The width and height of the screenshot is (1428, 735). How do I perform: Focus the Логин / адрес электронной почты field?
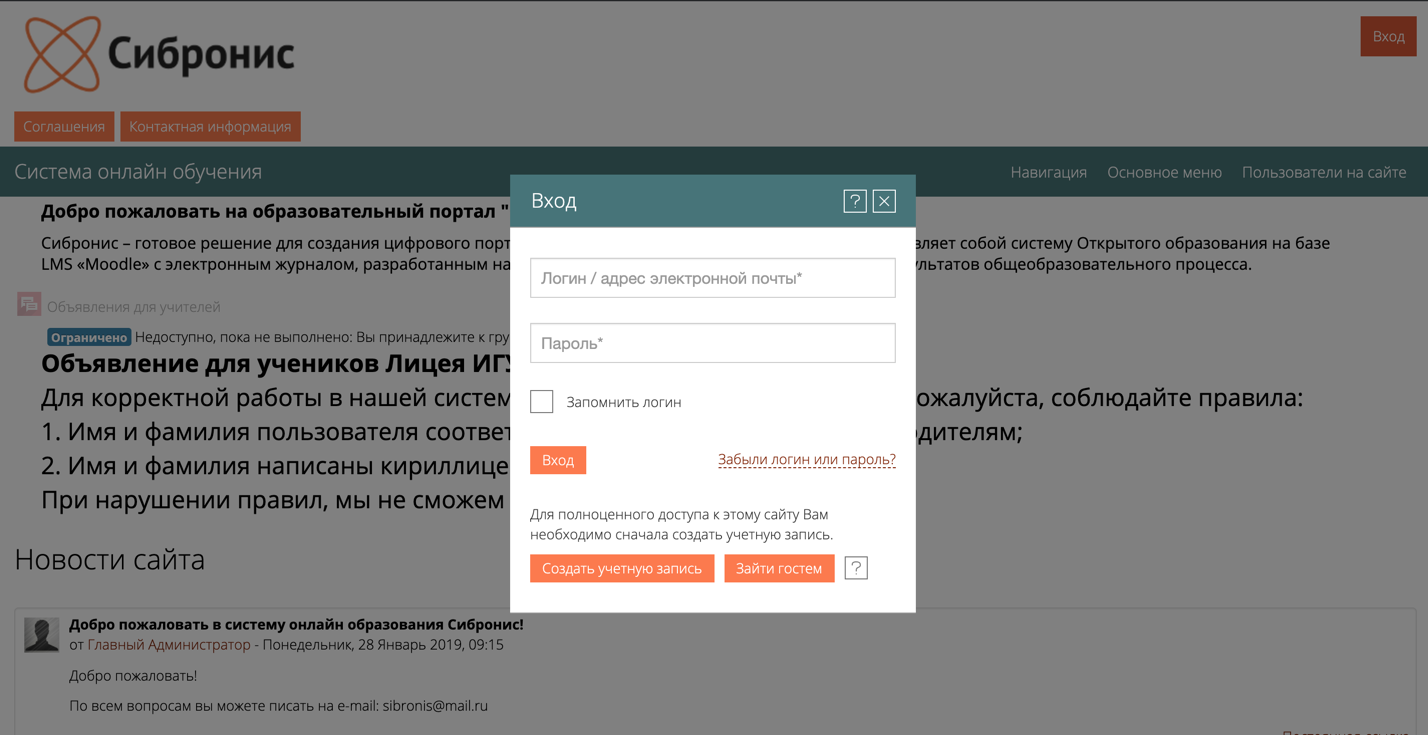(712, 278)
